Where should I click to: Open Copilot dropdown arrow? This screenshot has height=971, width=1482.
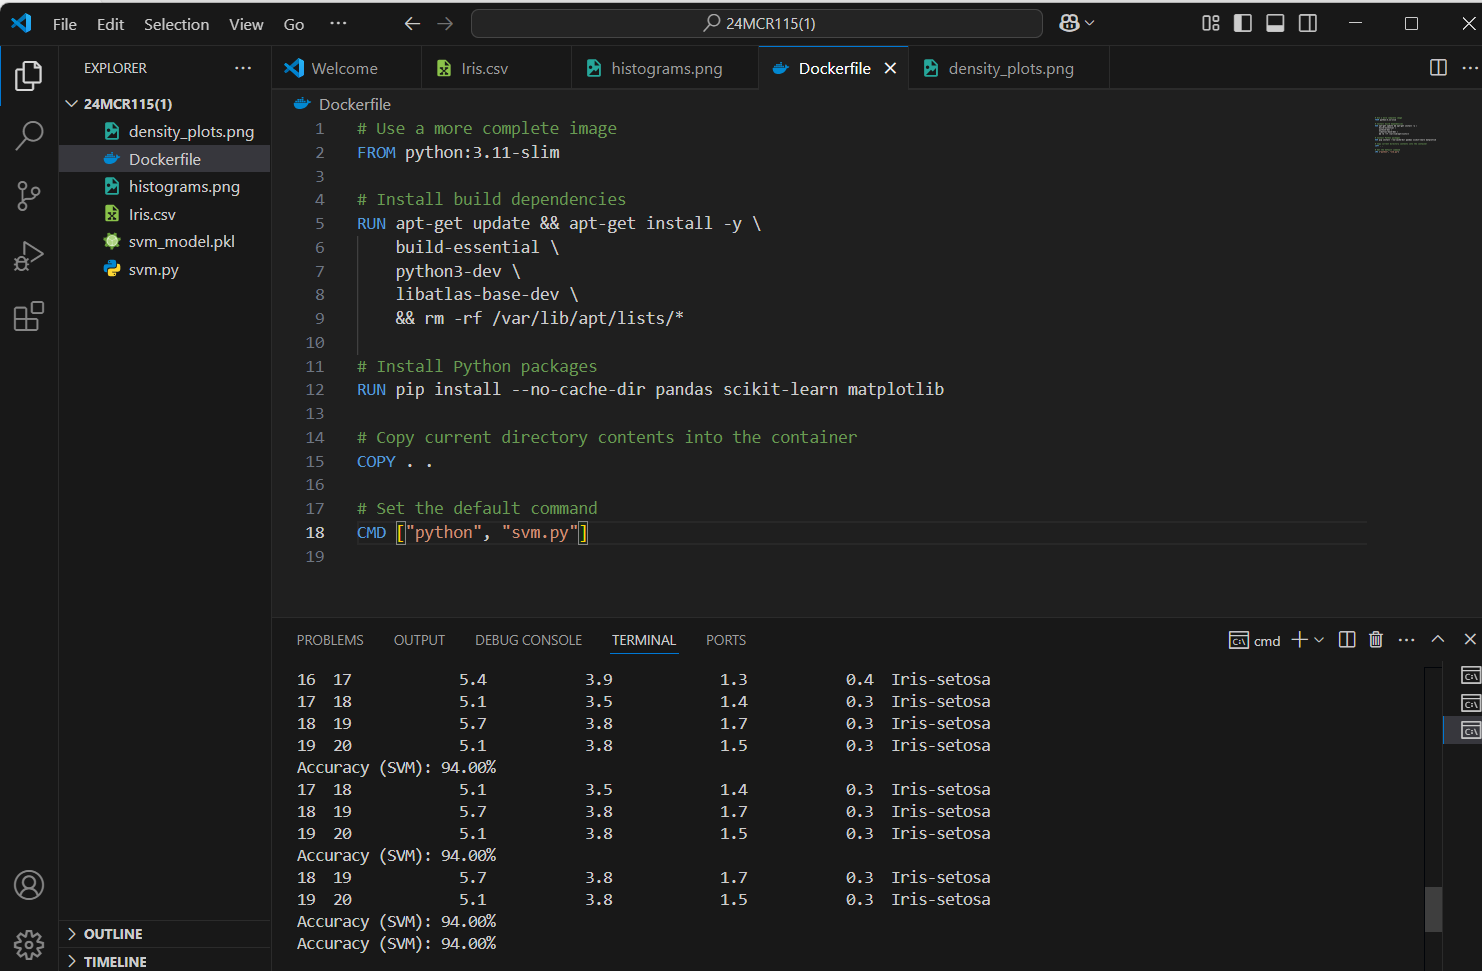pyautogui.click(x=1090, y=23)
